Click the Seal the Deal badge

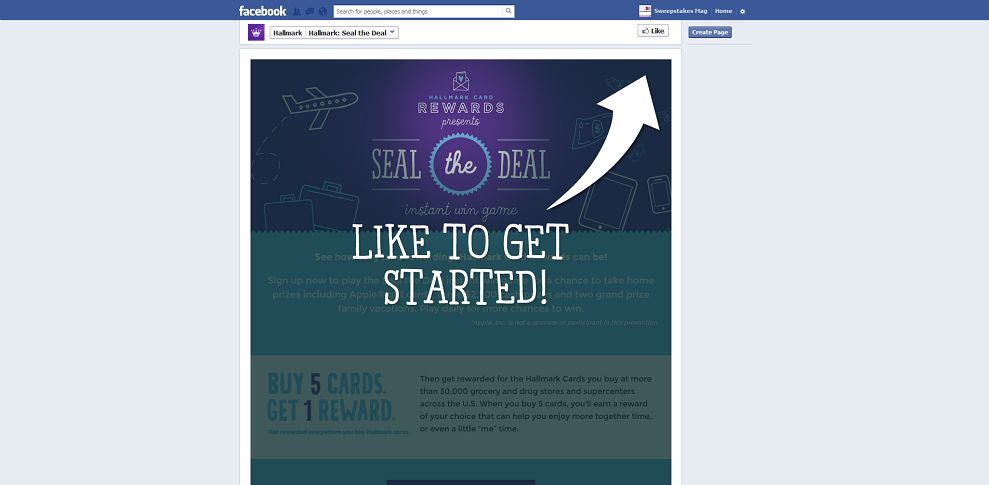(x=460, y=164)
